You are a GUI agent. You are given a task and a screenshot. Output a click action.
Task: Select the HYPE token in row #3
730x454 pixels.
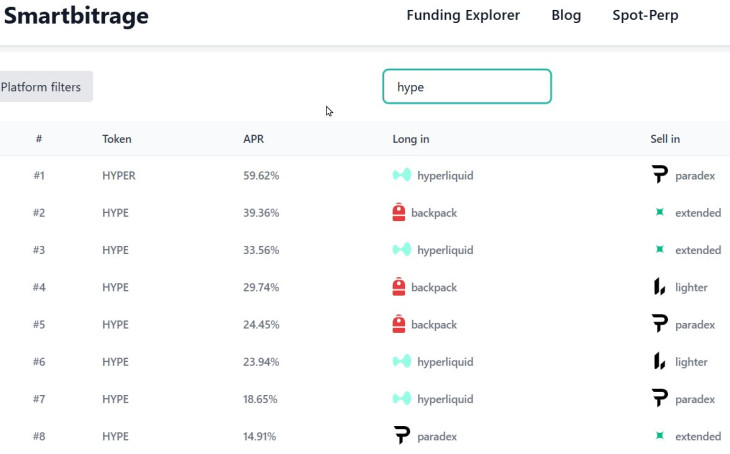(x=115, y=250)
